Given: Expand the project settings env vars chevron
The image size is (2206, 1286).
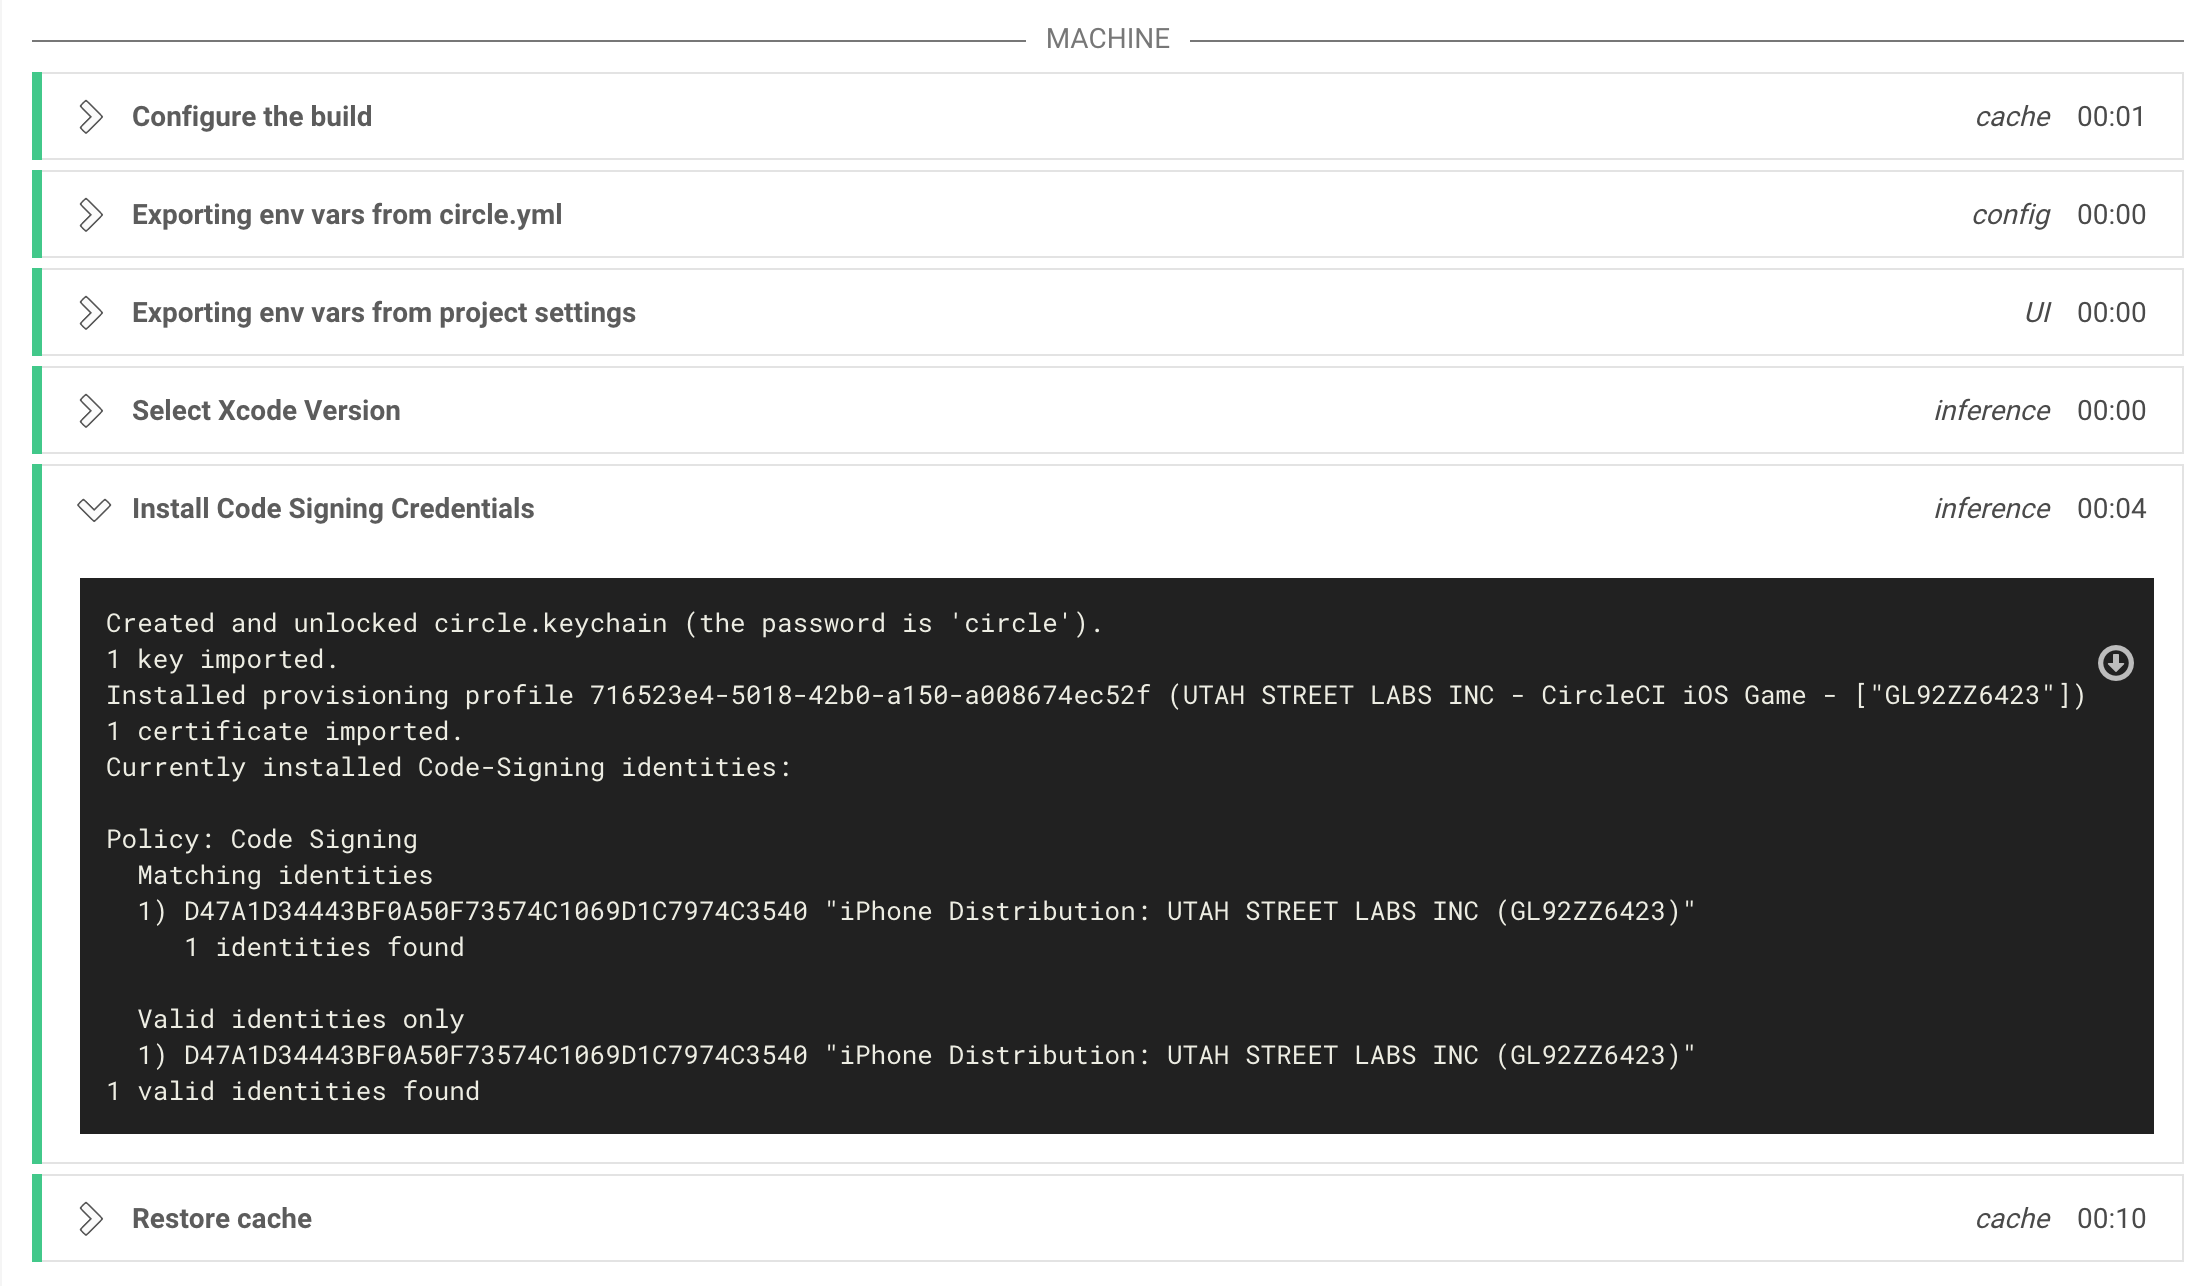Looking at the screenshot, I should 91,313.
